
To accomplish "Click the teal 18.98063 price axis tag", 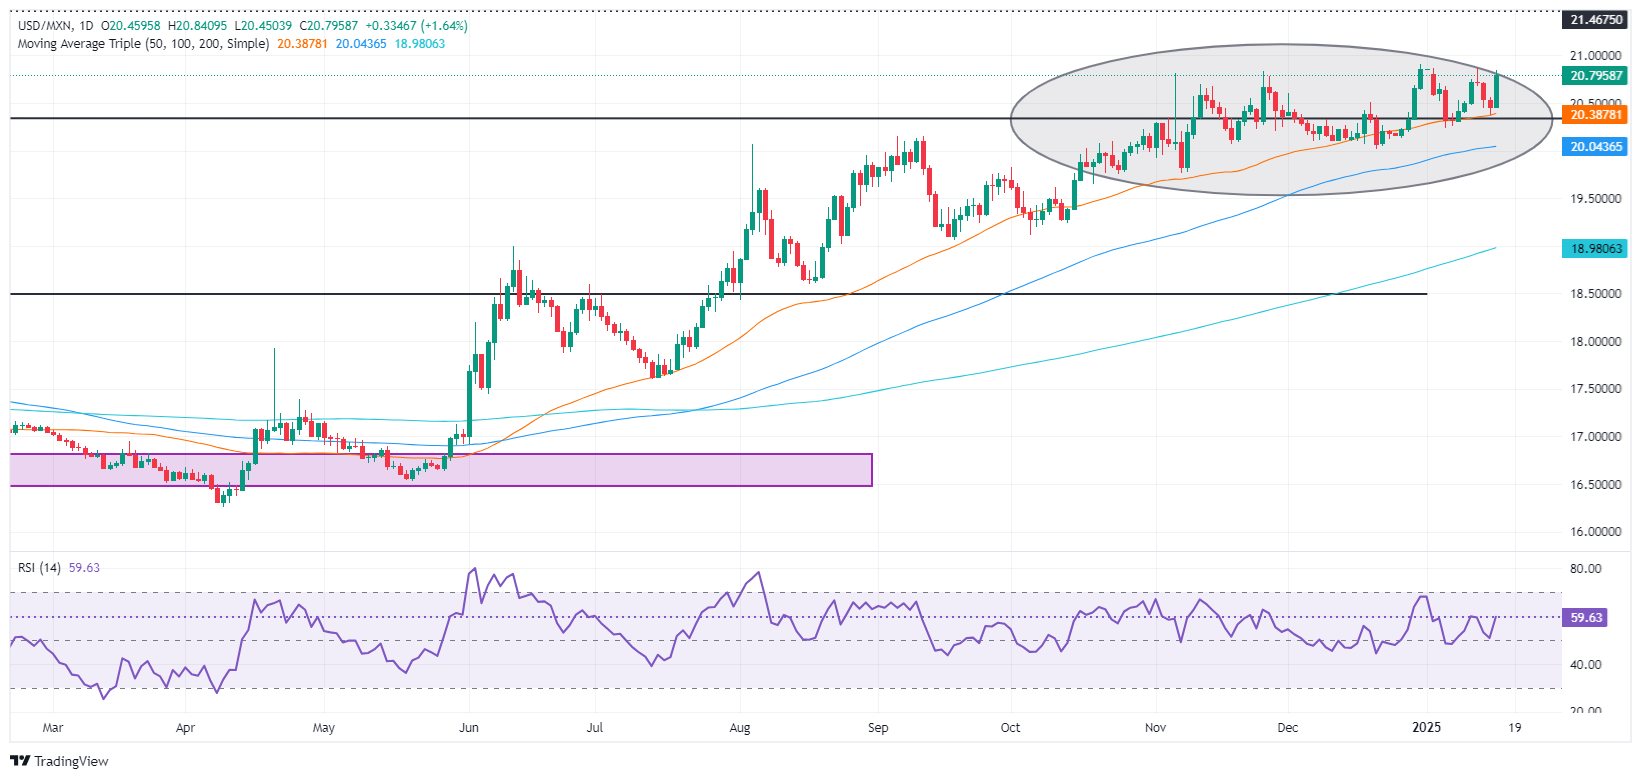I will click(1596, 249).
